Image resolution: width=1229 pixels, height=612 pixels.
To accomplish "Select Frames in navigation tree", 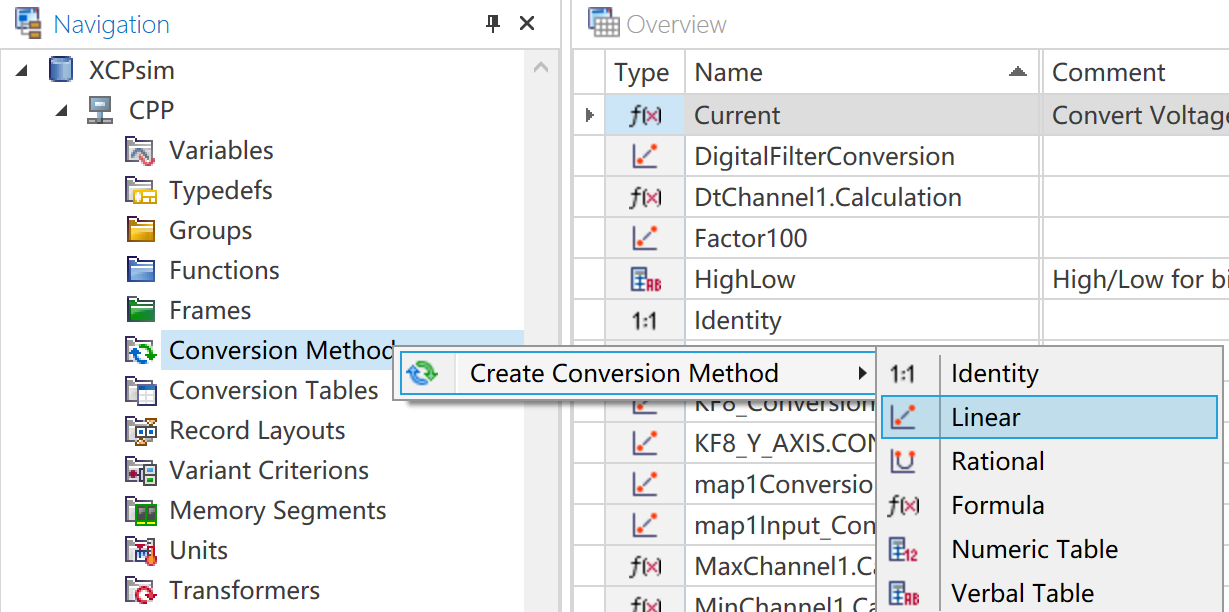I will coord(210,311).
